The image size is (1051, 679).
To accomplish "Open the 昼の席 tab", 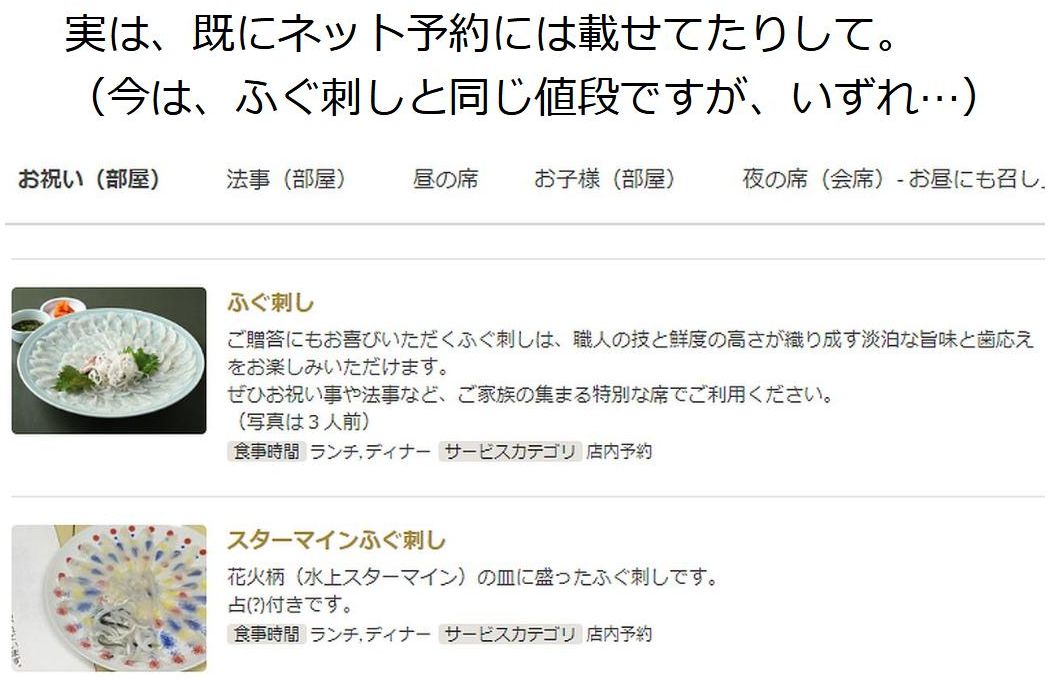I will tap(445, 180).
